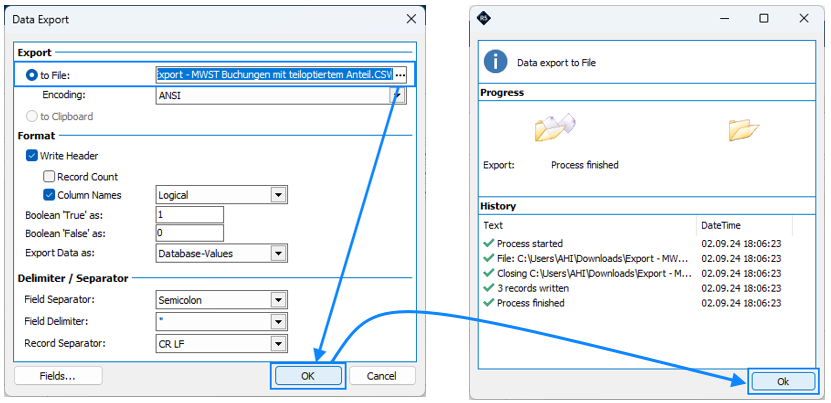
Task: Click the Boolean 'False' as field
Action: (x=190, y=233)
